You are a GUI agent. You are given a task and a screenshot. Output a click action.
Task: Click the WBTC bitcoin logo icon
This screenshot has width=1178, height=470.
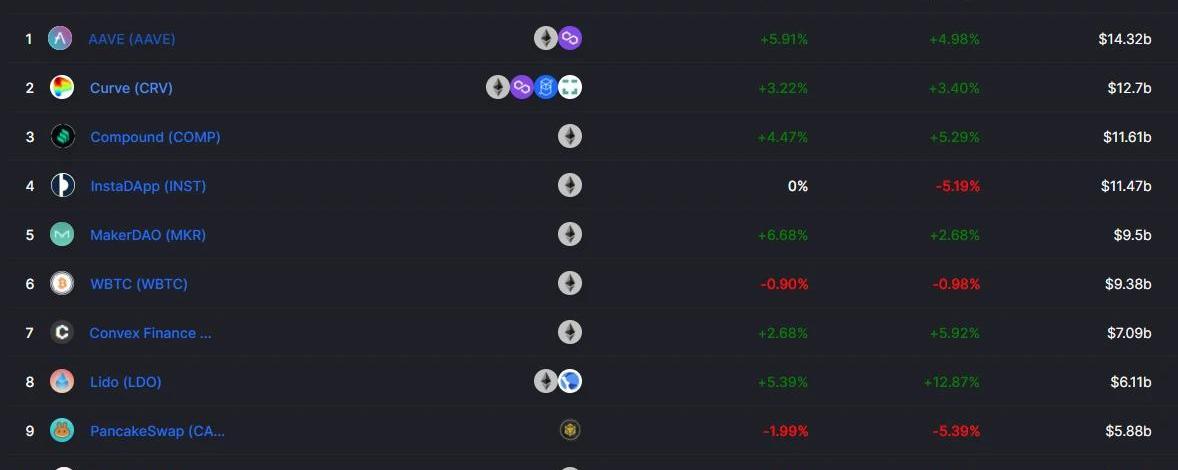(62, 284)
